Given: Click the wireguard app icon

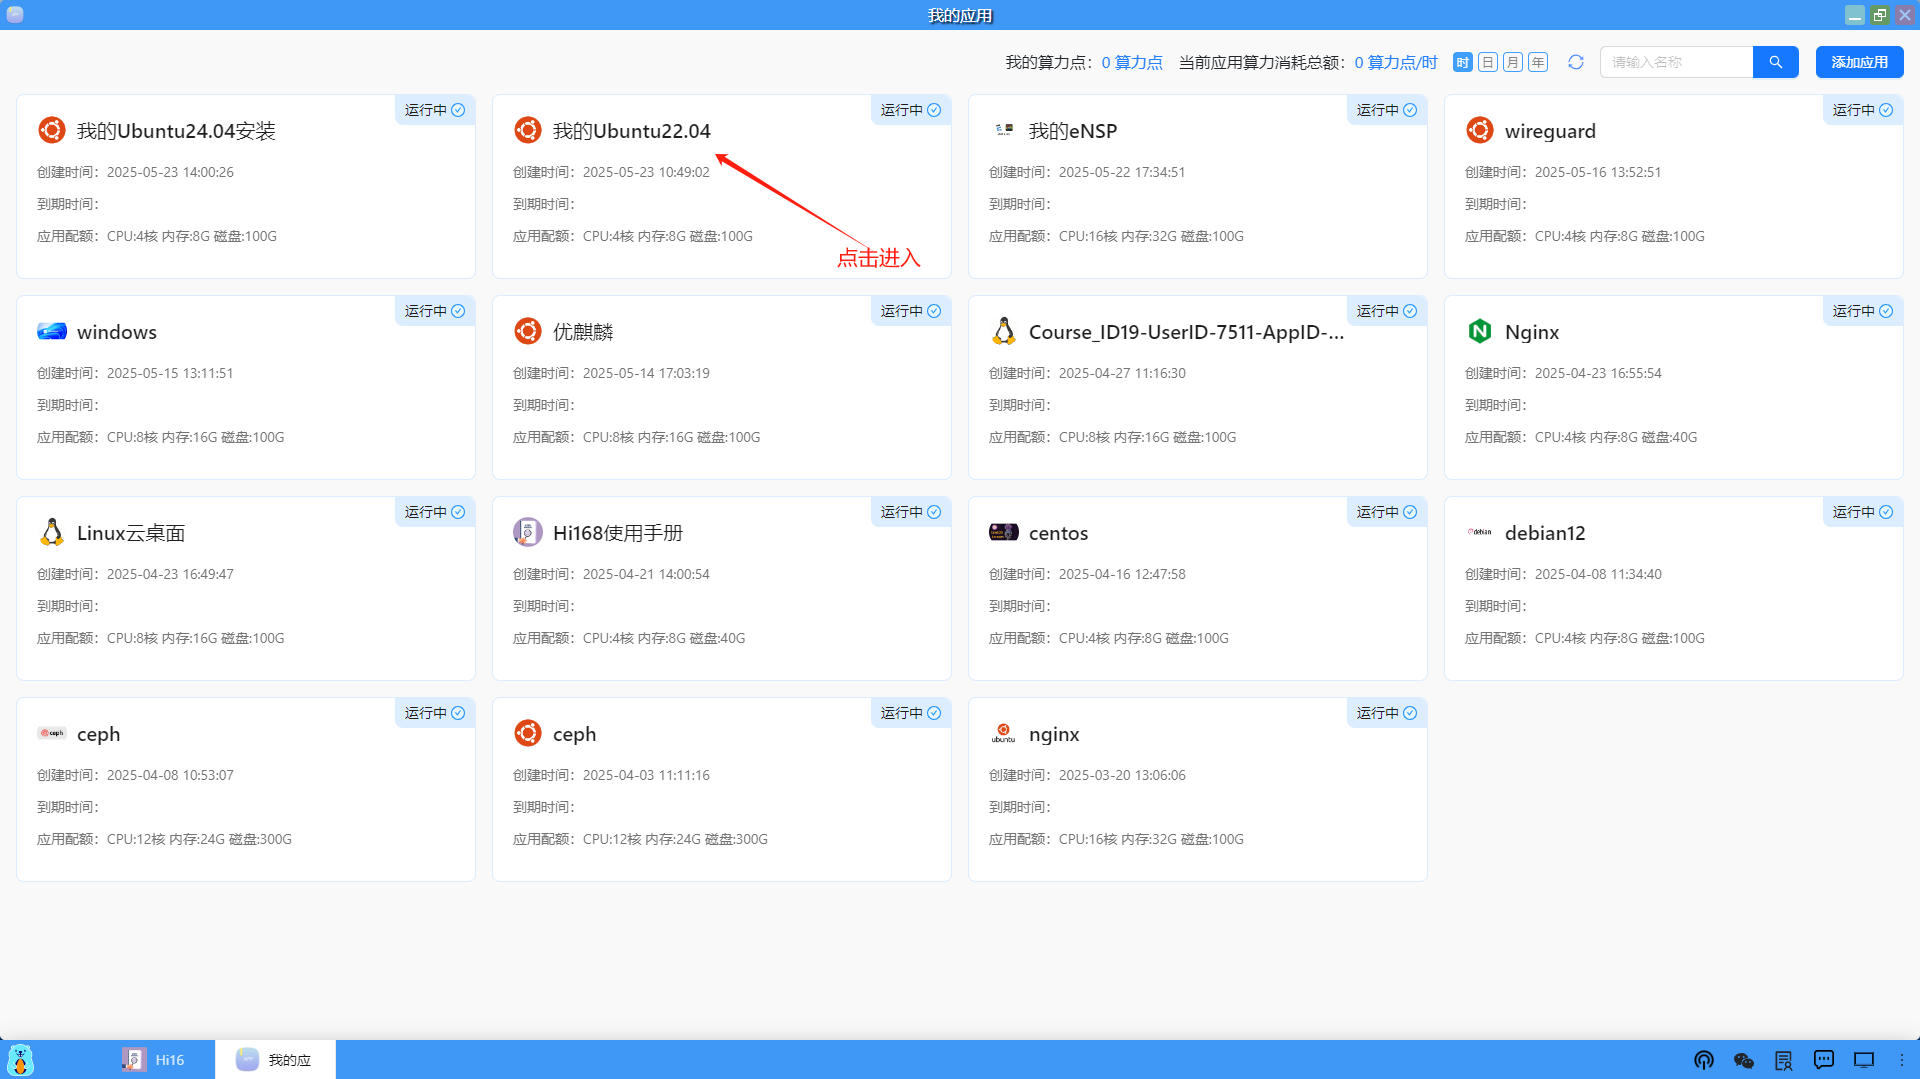Looking at the screenshot, I should 1480,130.
